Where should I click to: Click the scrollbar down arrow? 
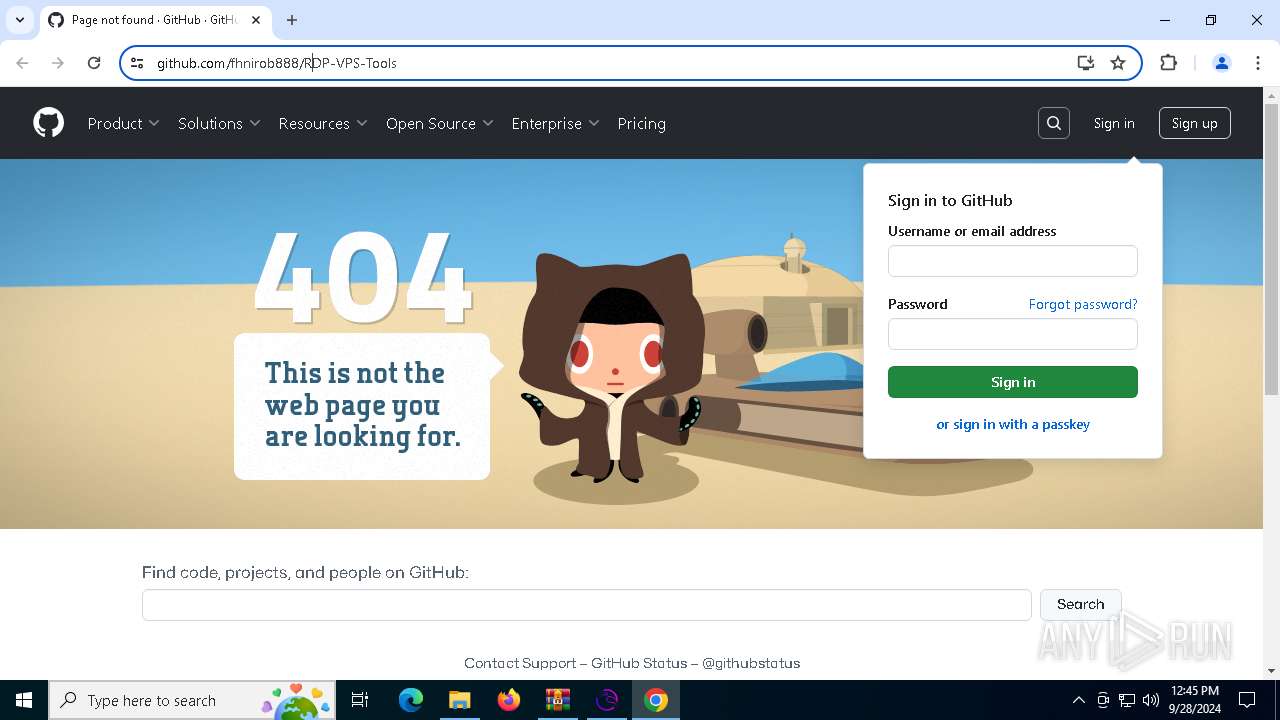coord(1271,671)
